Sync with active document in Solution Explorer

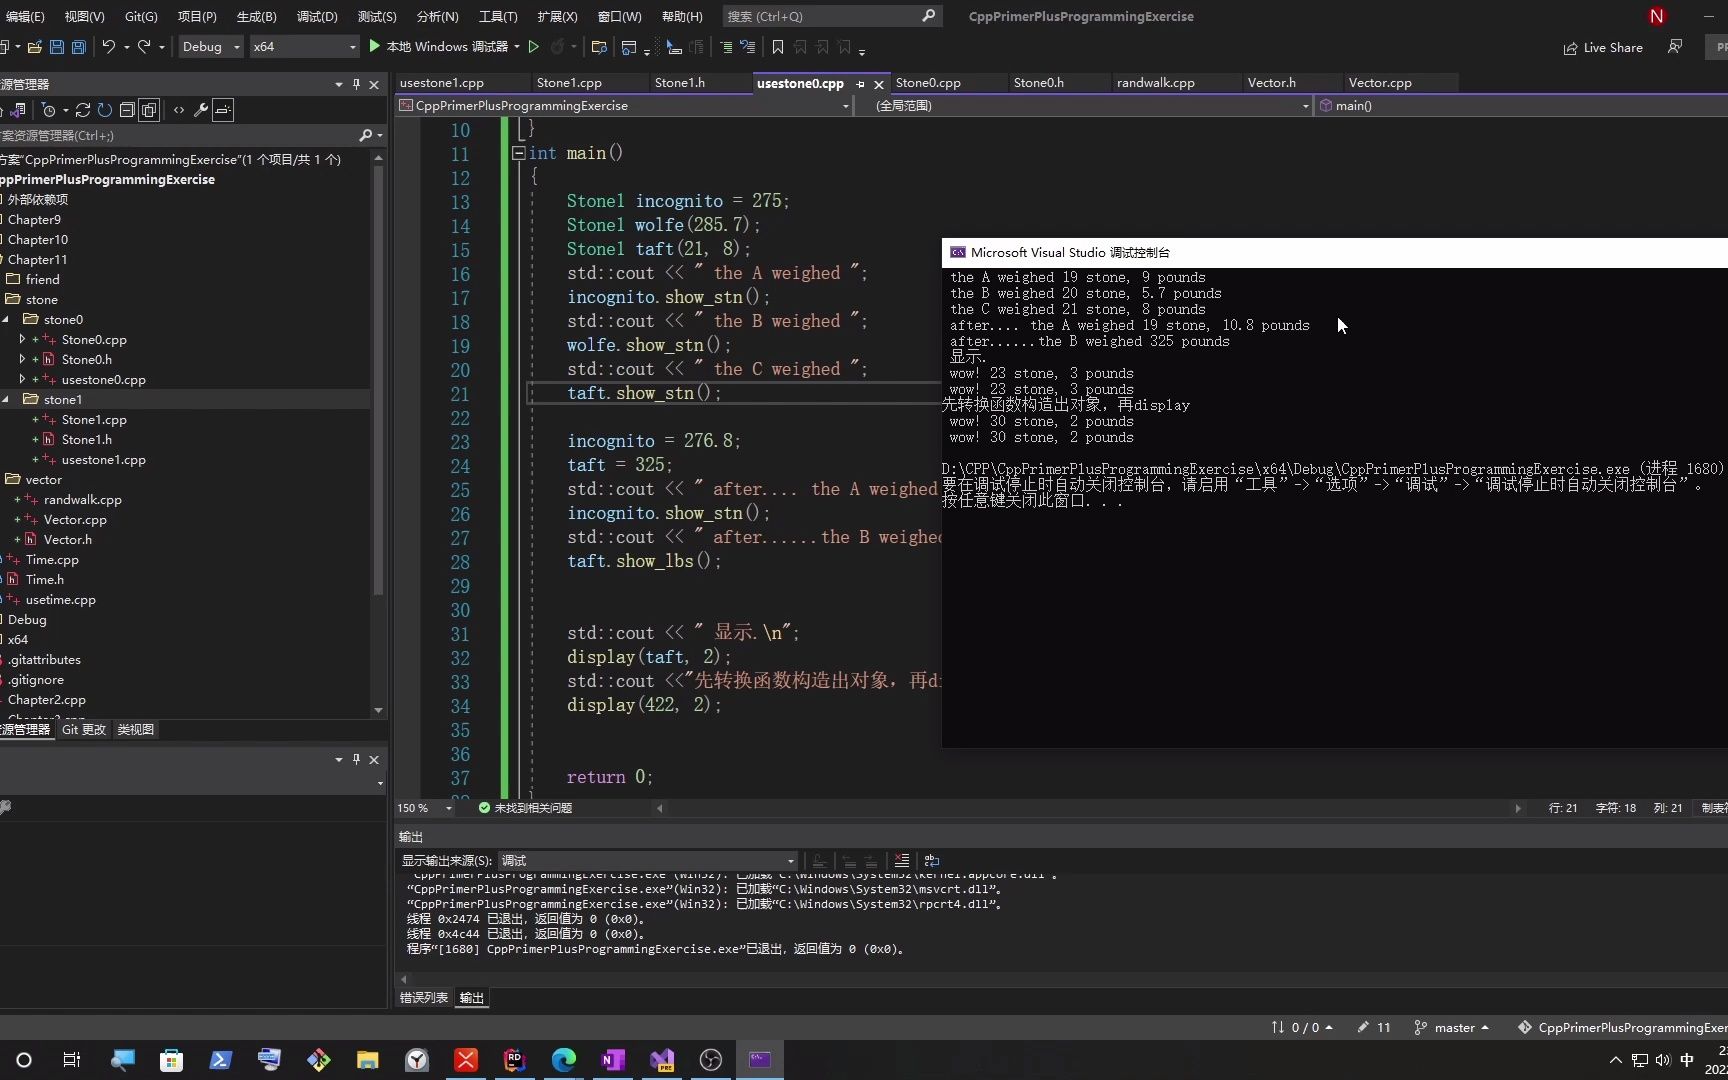coord(83,110)
